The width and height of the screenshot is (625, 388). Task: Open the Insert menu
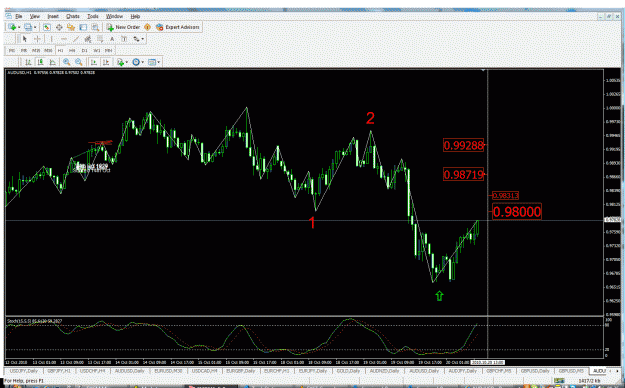53,16
